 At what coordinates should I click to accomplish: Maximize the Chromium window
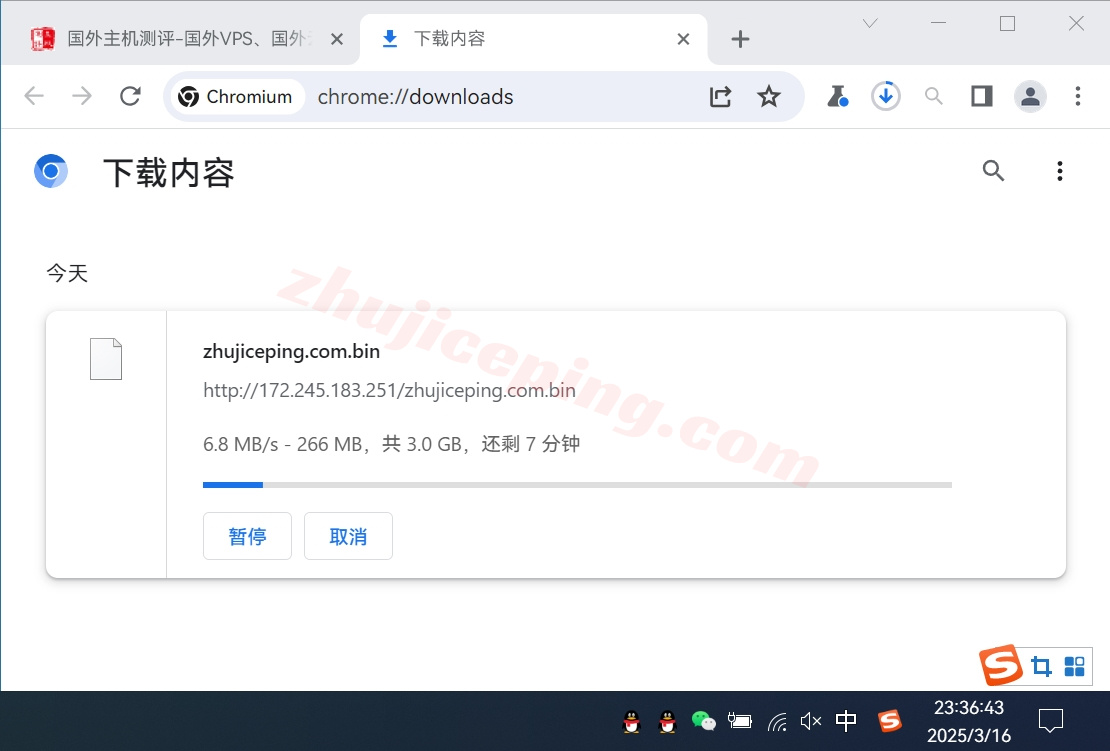pos(1007,23)
